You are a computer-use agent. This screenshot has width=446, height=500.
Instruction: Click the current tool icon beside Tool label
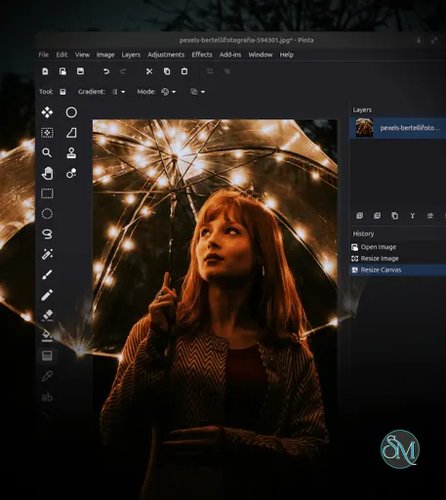(63, 92)
